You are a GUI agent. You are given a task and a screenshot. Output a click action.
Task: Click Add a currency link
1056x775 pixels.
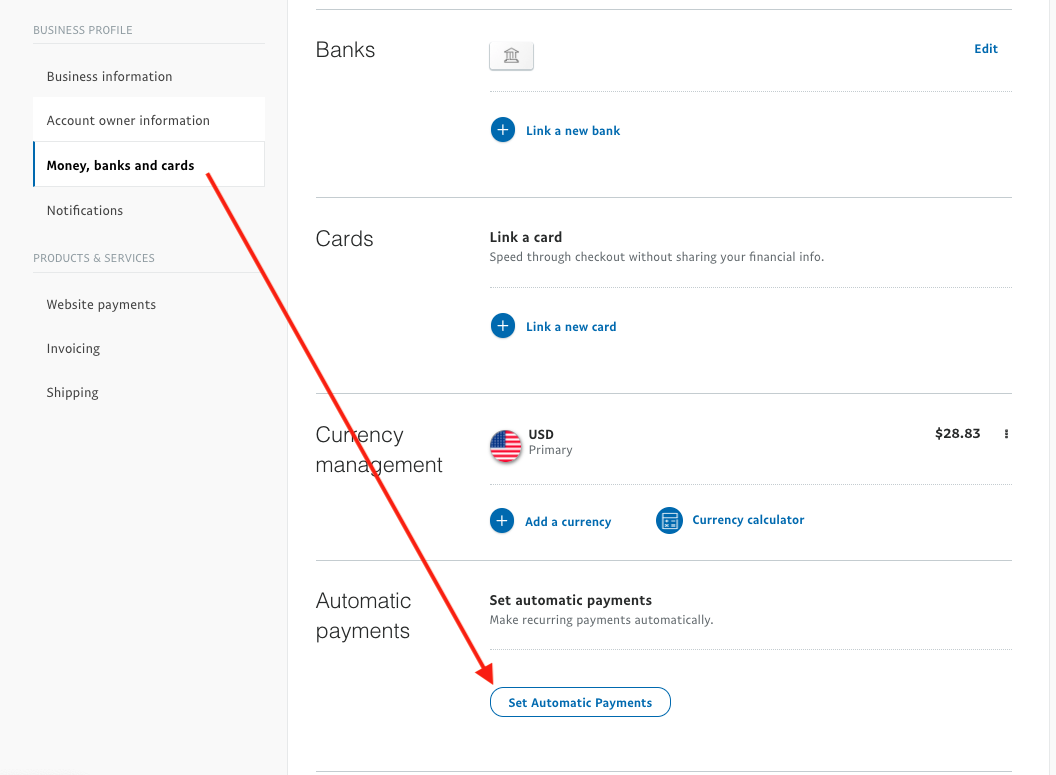[568, 522]
